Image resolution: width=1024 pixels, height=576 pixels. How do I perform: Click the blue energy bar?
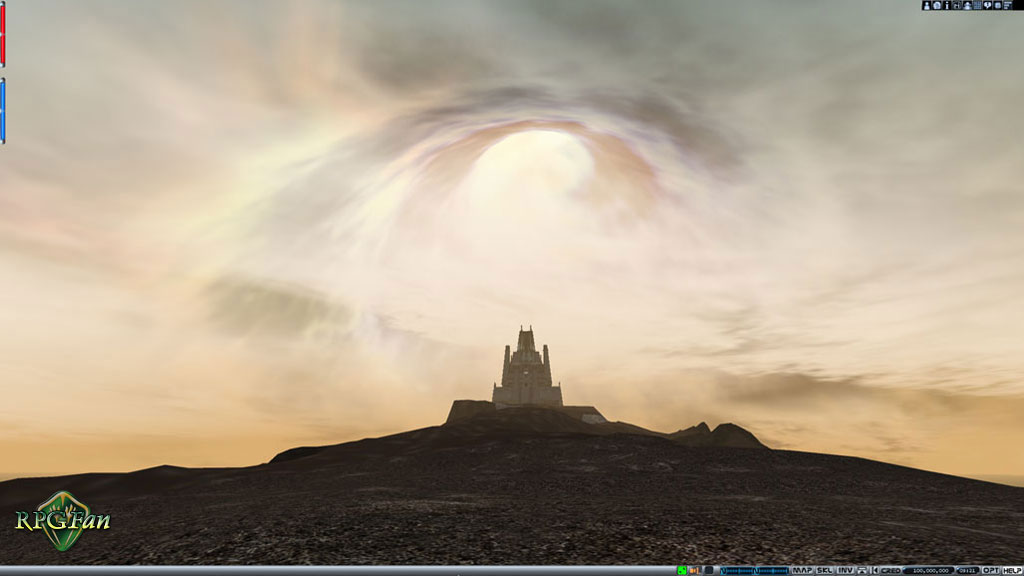tap(3, 110)
